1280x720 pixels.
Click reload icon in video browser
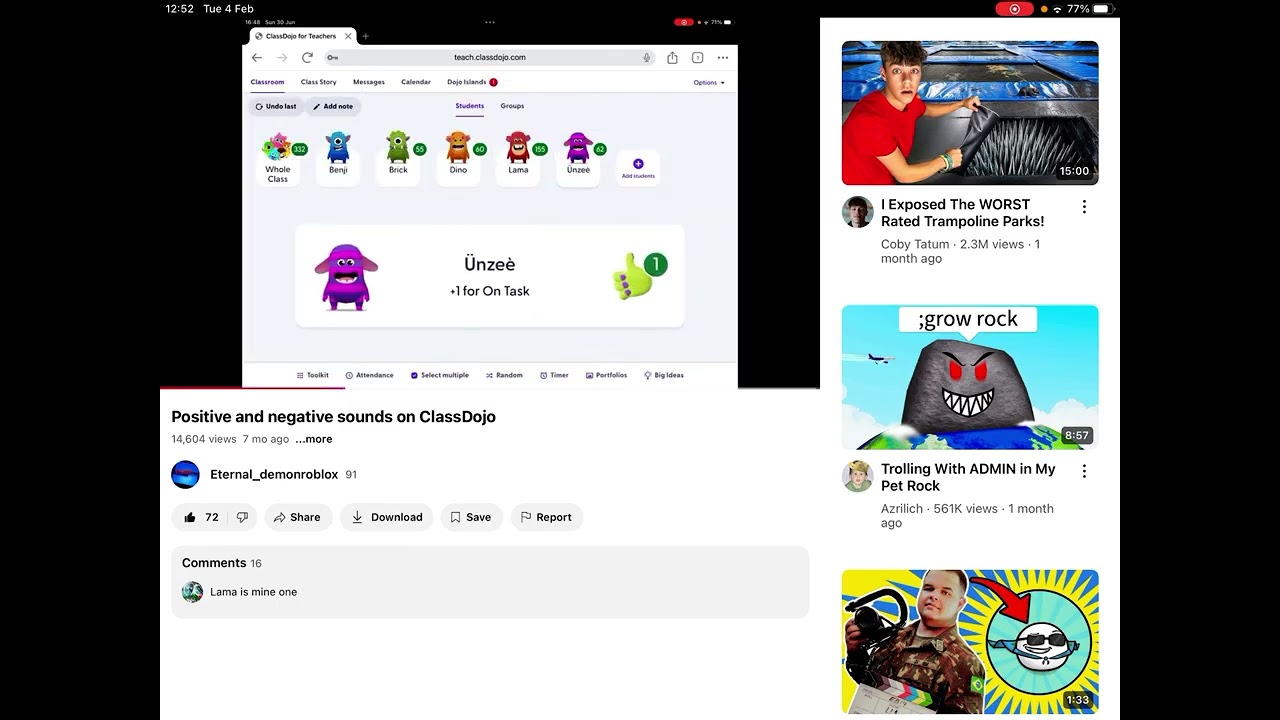[x=307, y=57]
